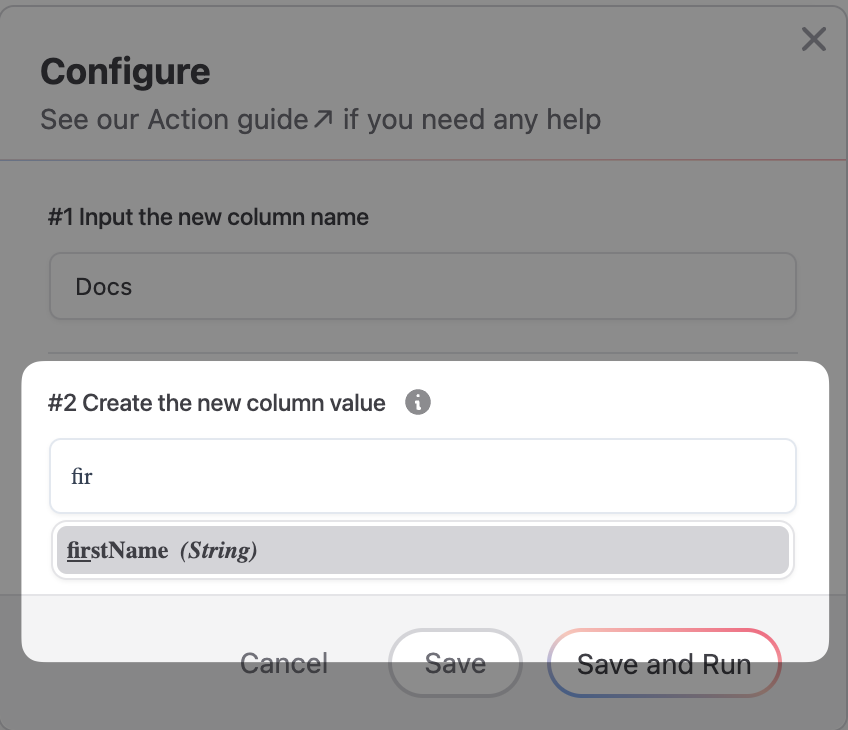
Task: Click the '#2 Create the new column value' label
Action: point(216,403)
